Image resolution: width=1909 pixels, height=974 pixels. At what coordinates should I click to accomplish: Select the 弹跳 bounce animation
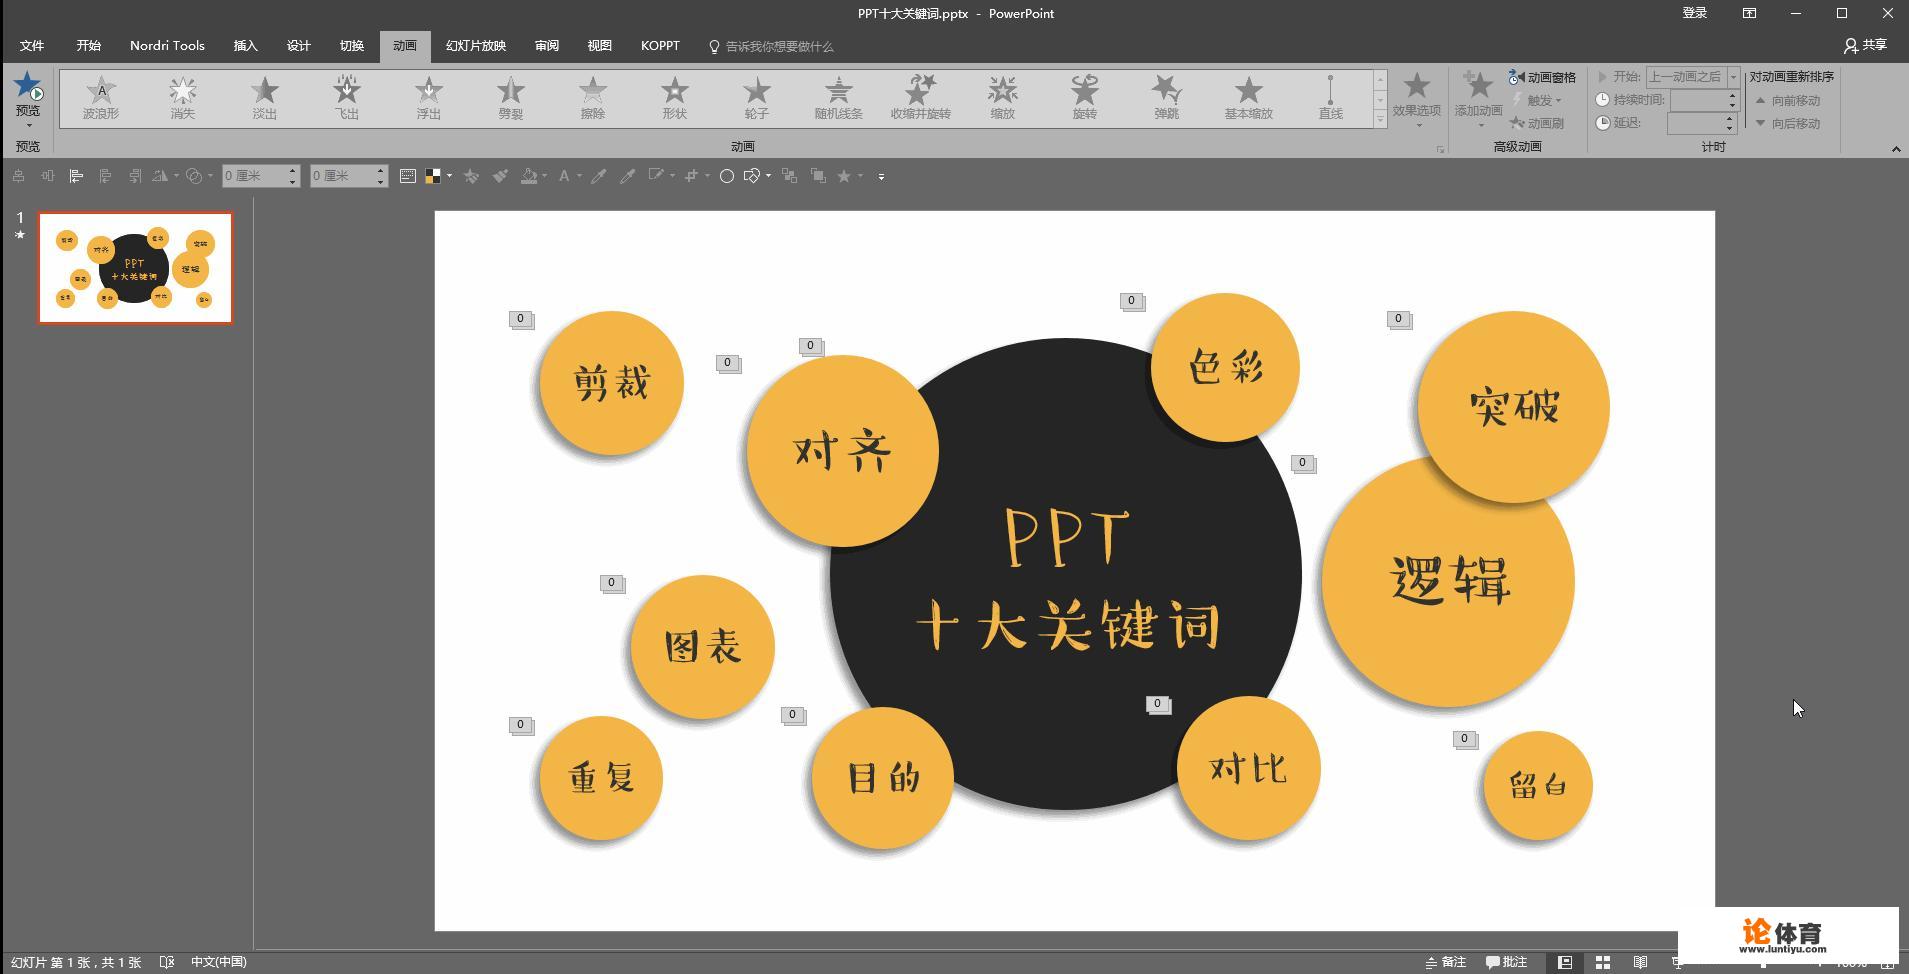pos(1167,98)
